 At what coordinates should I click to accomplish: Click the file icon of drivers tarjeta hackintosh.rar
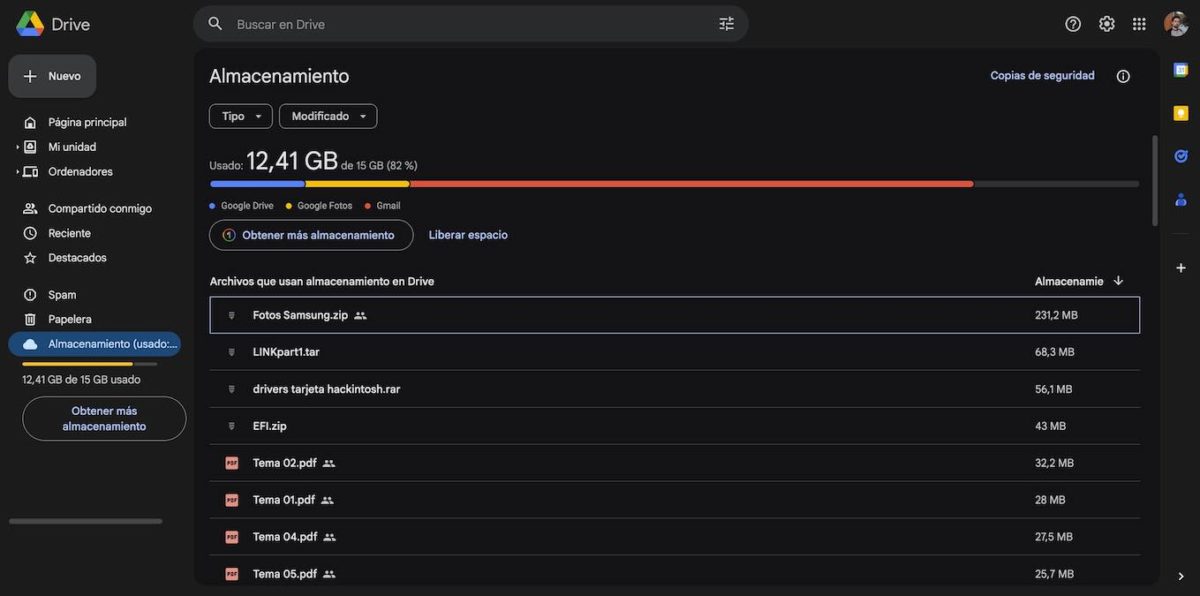point(232,389)
